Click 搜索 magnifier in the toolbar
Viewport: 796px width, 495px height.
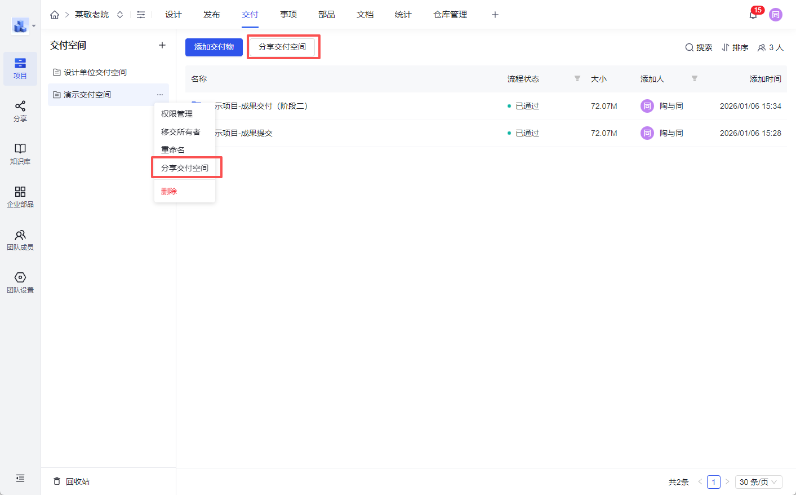pyautogui.click(x=698, y=47)
